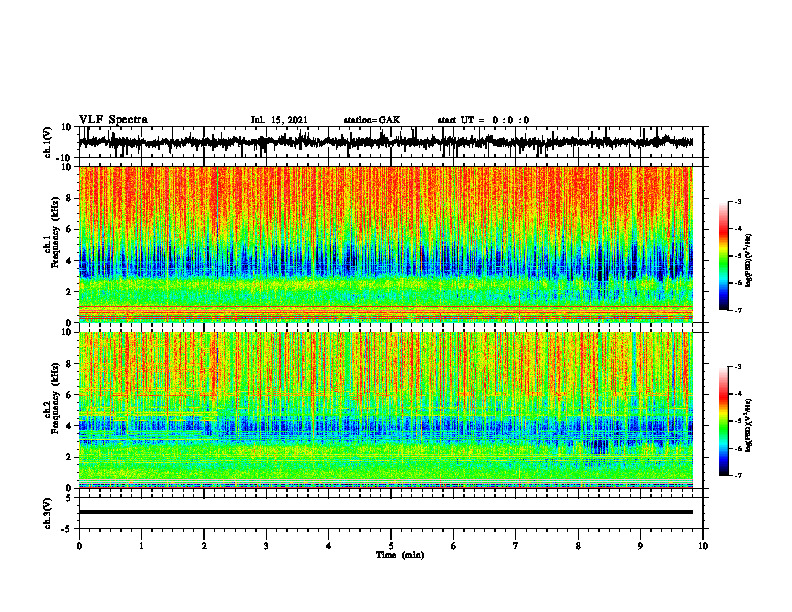Click the VLF Spectra title
The width and height of the screenshot is (792, 612).
[114, 120]
